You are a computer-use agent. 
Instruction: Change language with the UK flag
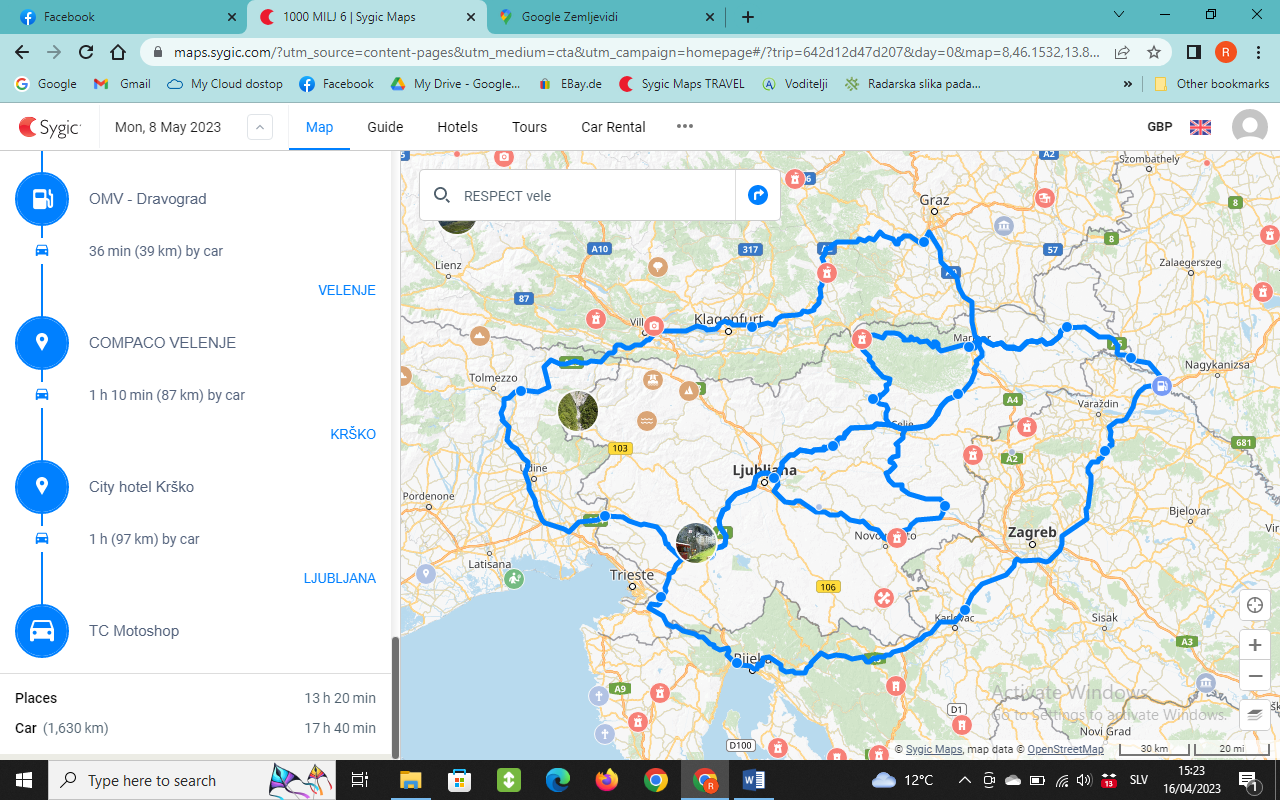tap(1200, 127)
